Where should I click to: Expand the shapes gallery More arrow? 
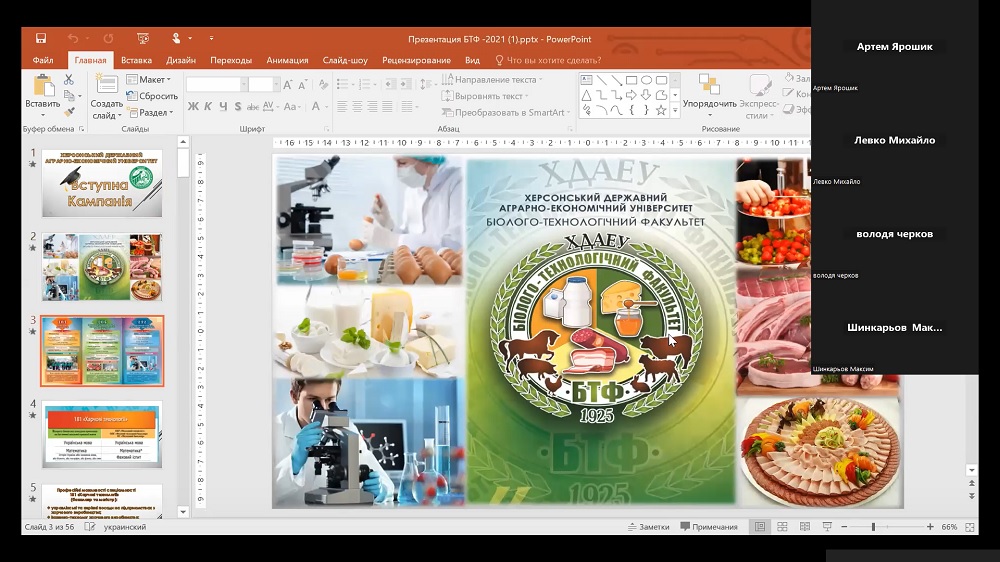click(x=675, y=111)
